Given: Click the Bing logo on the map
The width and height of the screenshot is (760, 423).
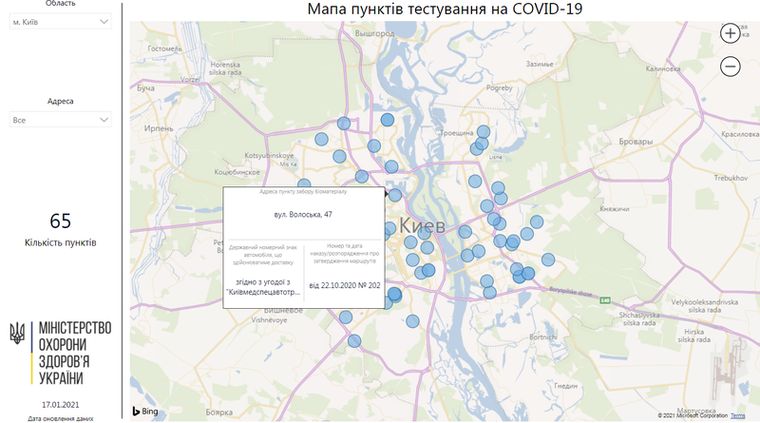Looking at the screenshot, I should (x=145, y=411).
